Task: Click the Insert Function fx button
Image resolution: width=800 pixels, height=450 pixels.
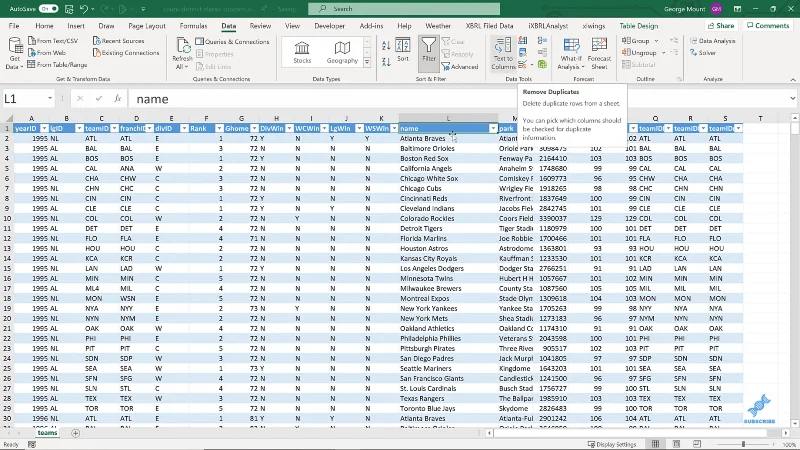Action: pos(117,98)
